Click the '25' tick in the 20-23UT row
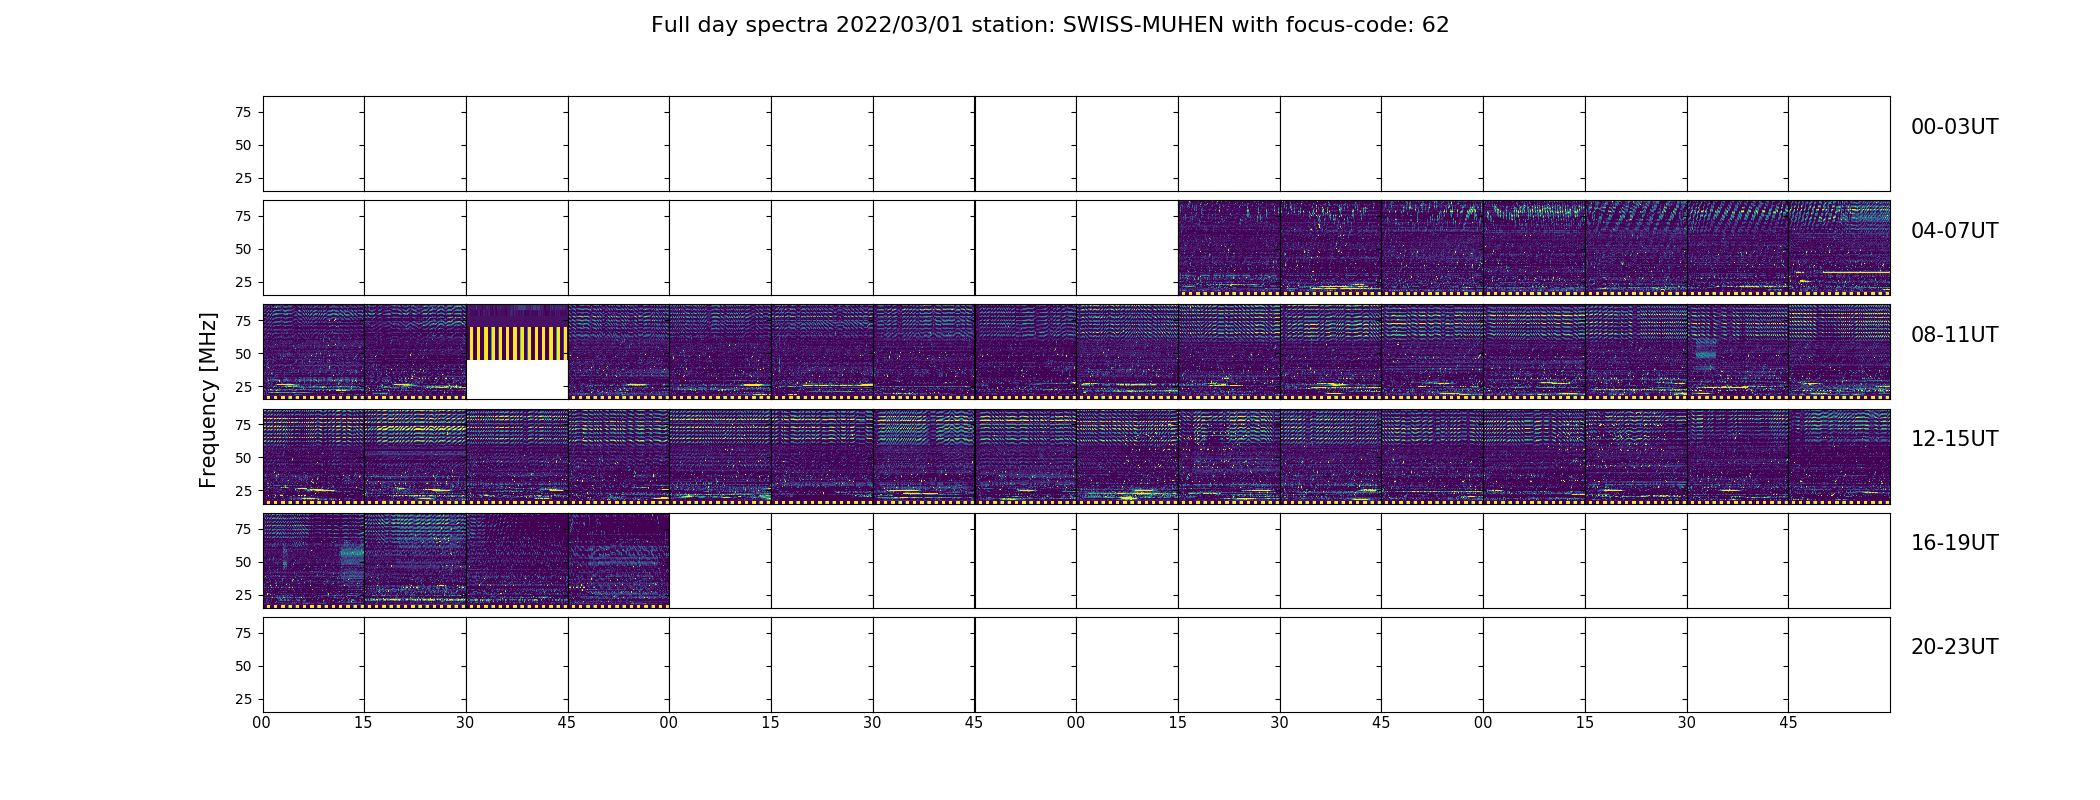Screen dimensions: 2100x800 point(243,699)
